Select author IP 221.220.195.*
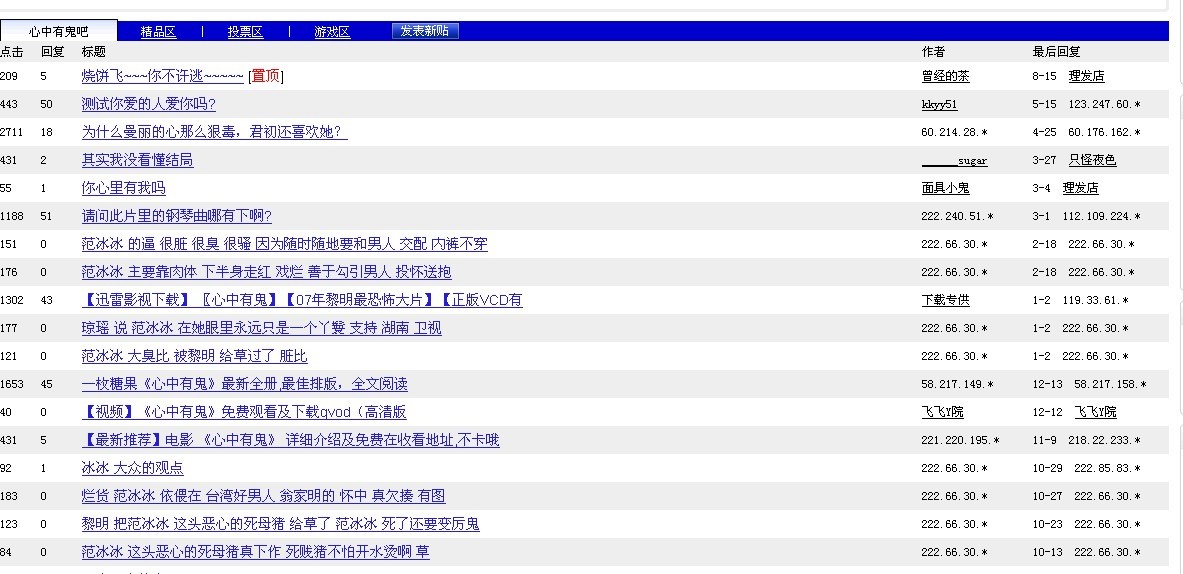The width and height of the screenshot is (1183, 574). (960, 440)
